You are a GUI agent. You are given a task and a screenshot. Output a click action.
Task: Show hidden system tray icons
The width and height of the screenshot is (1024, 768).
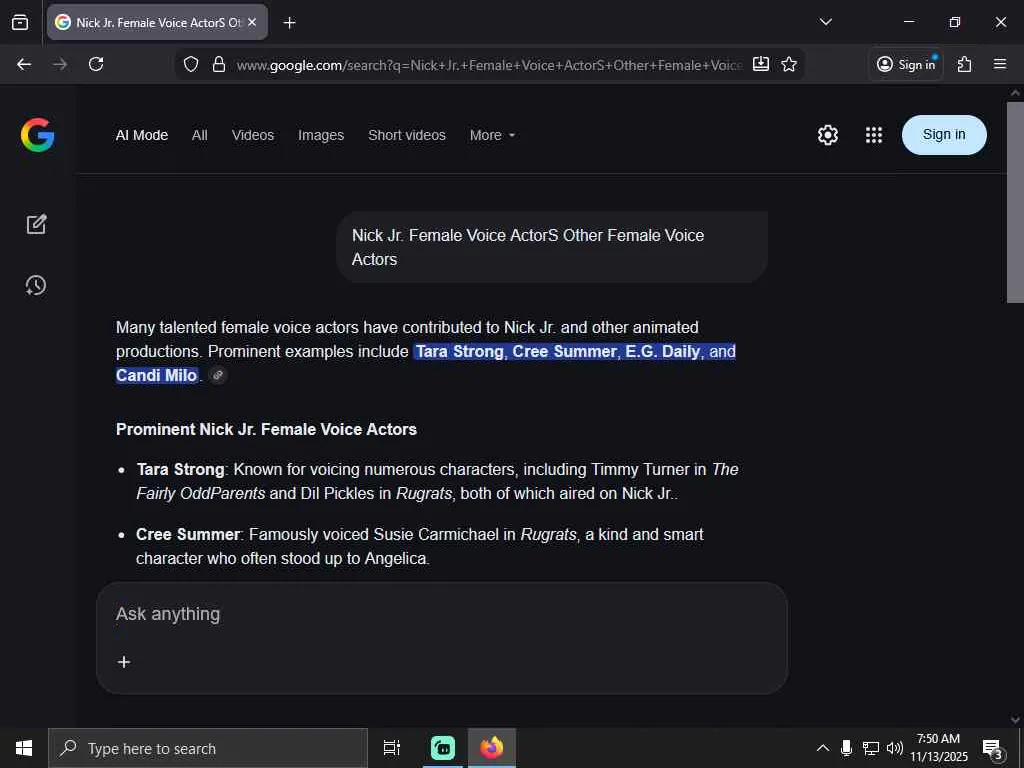click(823, 748)
